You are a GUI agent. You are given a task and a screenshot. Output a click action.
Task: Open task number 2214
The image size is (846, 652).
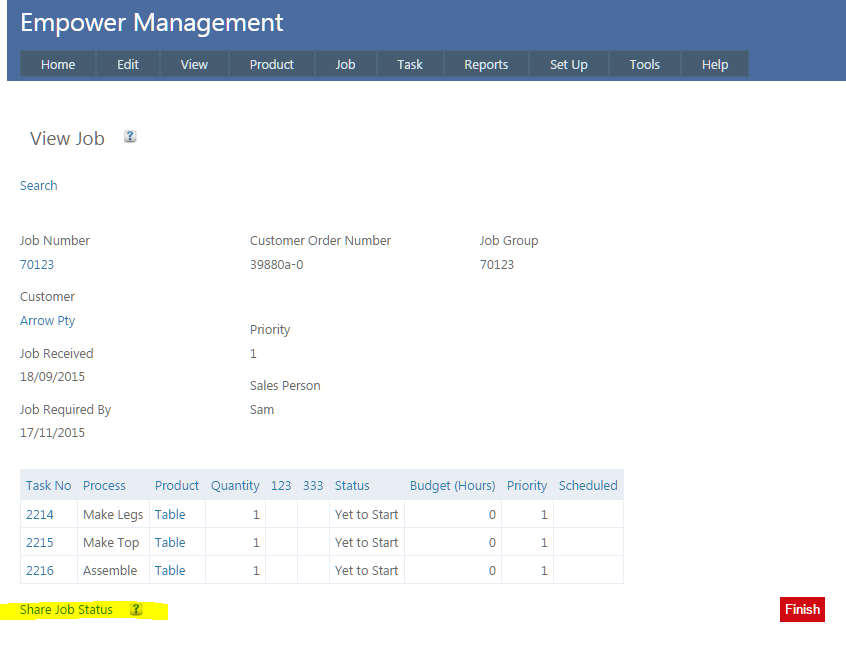point(40,514)
